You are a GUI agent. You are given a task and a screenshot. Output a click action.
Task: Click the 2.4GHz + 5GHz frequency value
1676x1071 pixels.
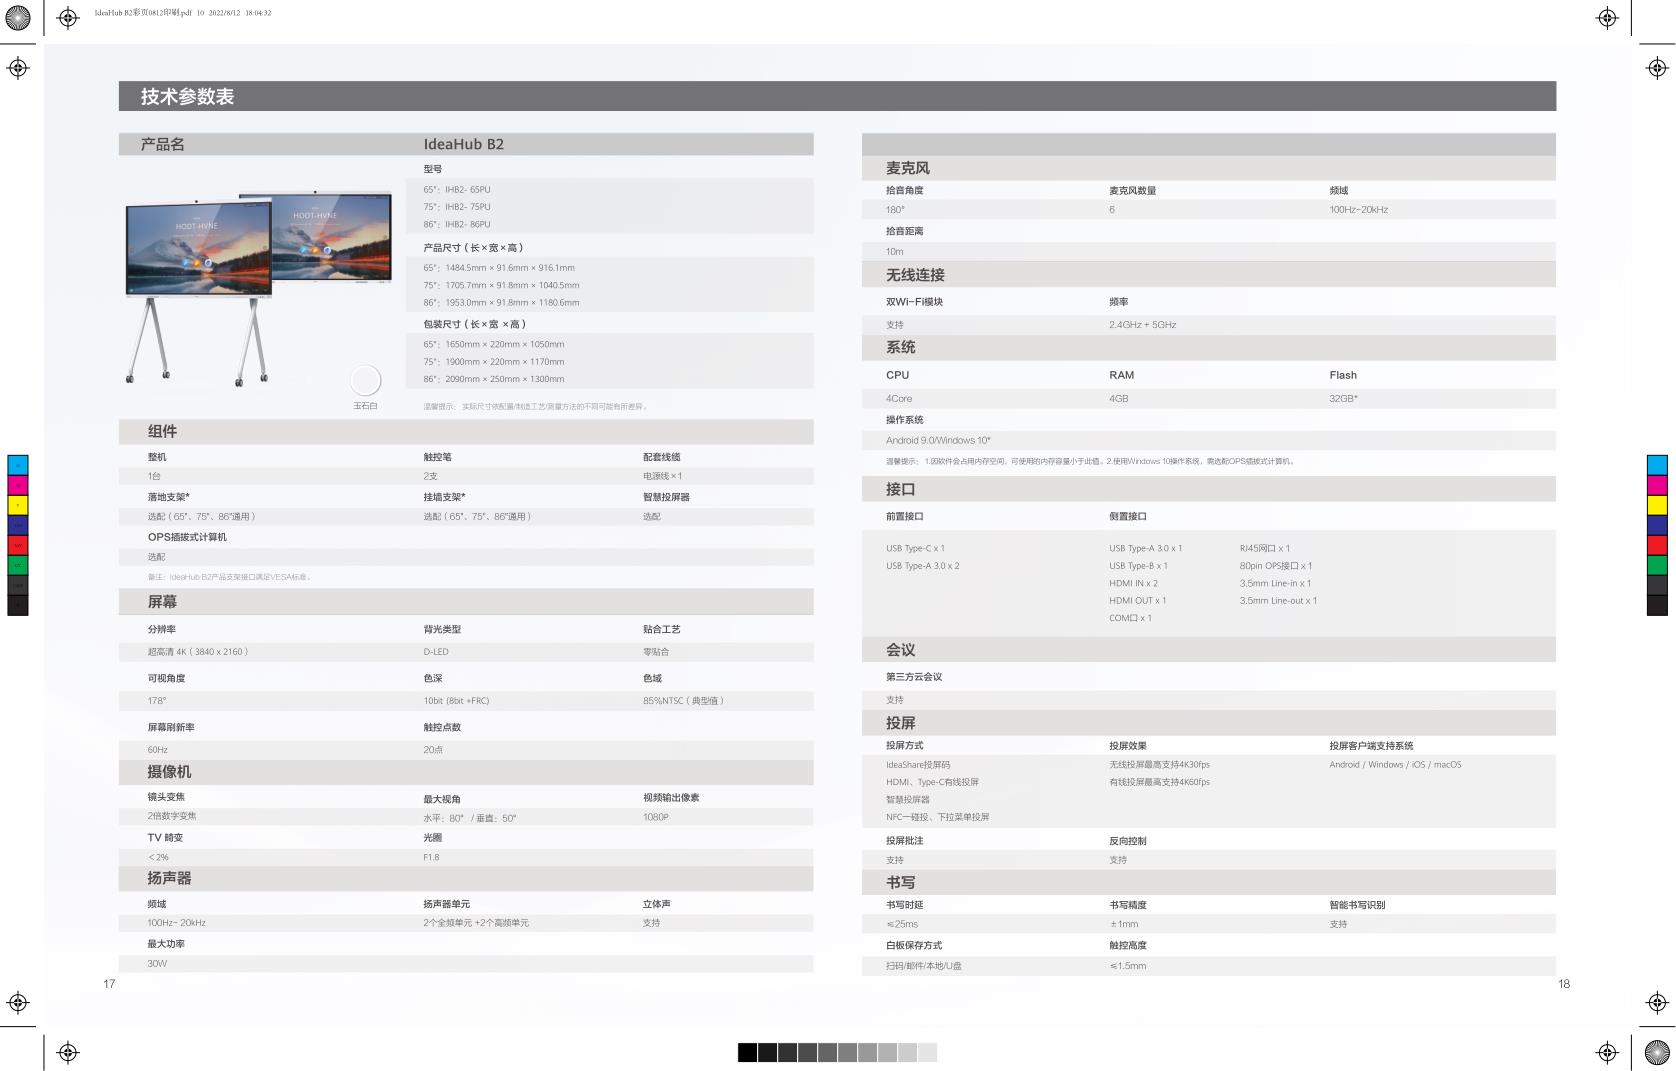click(1143, 324)
